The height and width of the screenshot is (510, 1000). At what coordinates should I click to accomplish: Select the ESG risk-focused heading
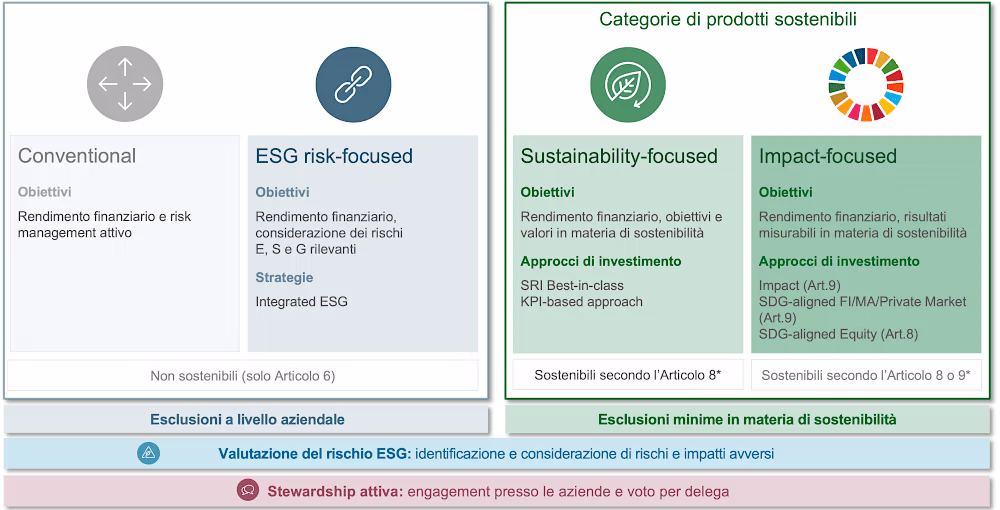click(x=334, y=156)
